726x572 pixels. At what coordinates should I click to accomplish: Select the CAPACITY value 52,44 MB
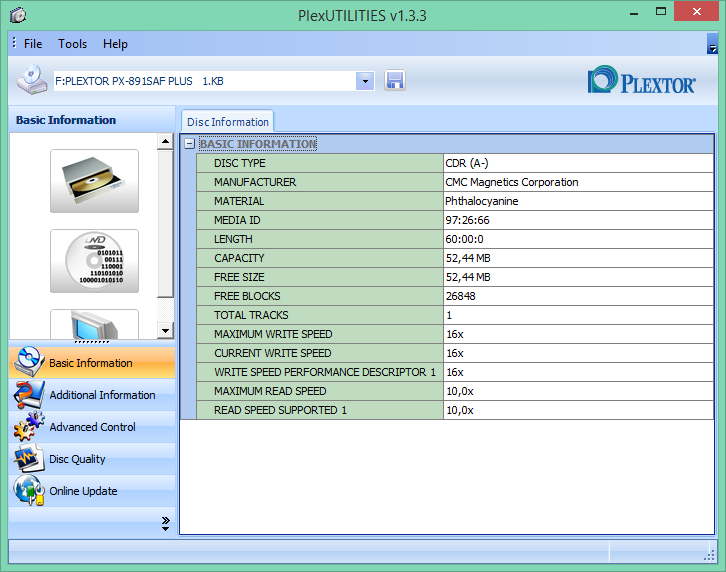click(x=578, y=258)
